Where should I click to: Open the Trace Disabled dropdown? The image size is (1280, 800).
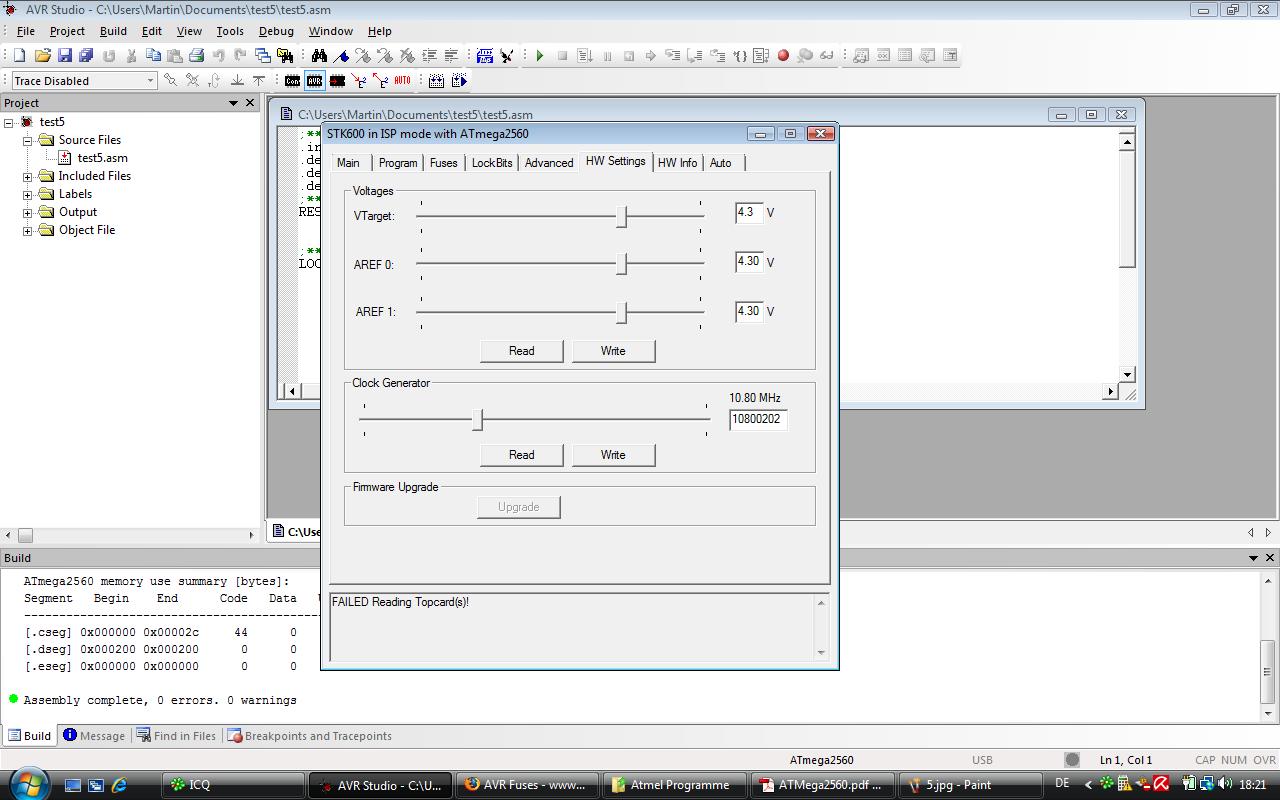(150, 81)
